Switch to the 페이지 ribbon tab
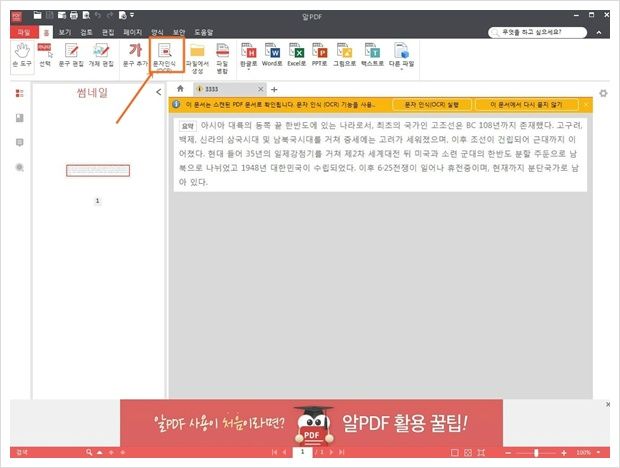The height and width of the screenshot is (468, 620). click(132, 32)
